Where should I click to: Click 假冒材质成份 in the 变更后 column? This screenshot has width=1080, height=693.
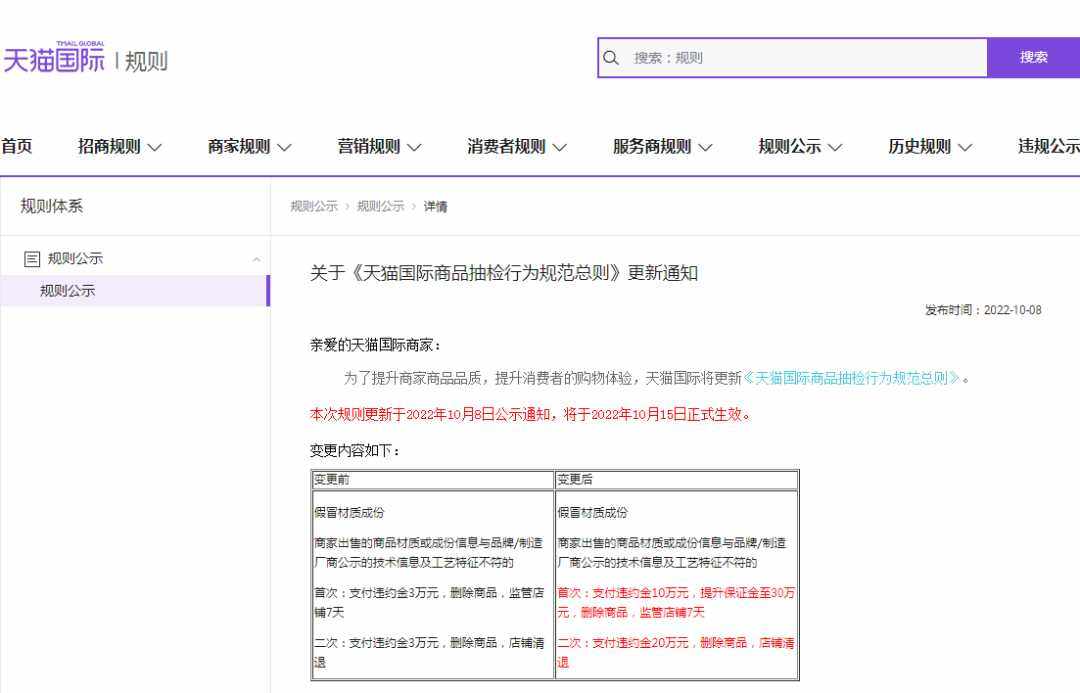592,513
